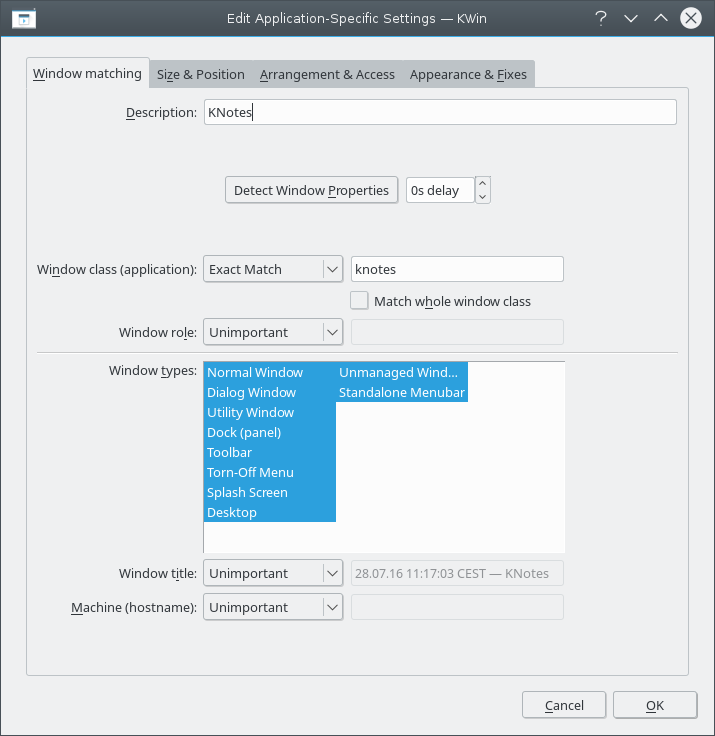Screen dimensions: 715x736
Task: Select Splash Screen in window types list
Action: click(247, 492)
